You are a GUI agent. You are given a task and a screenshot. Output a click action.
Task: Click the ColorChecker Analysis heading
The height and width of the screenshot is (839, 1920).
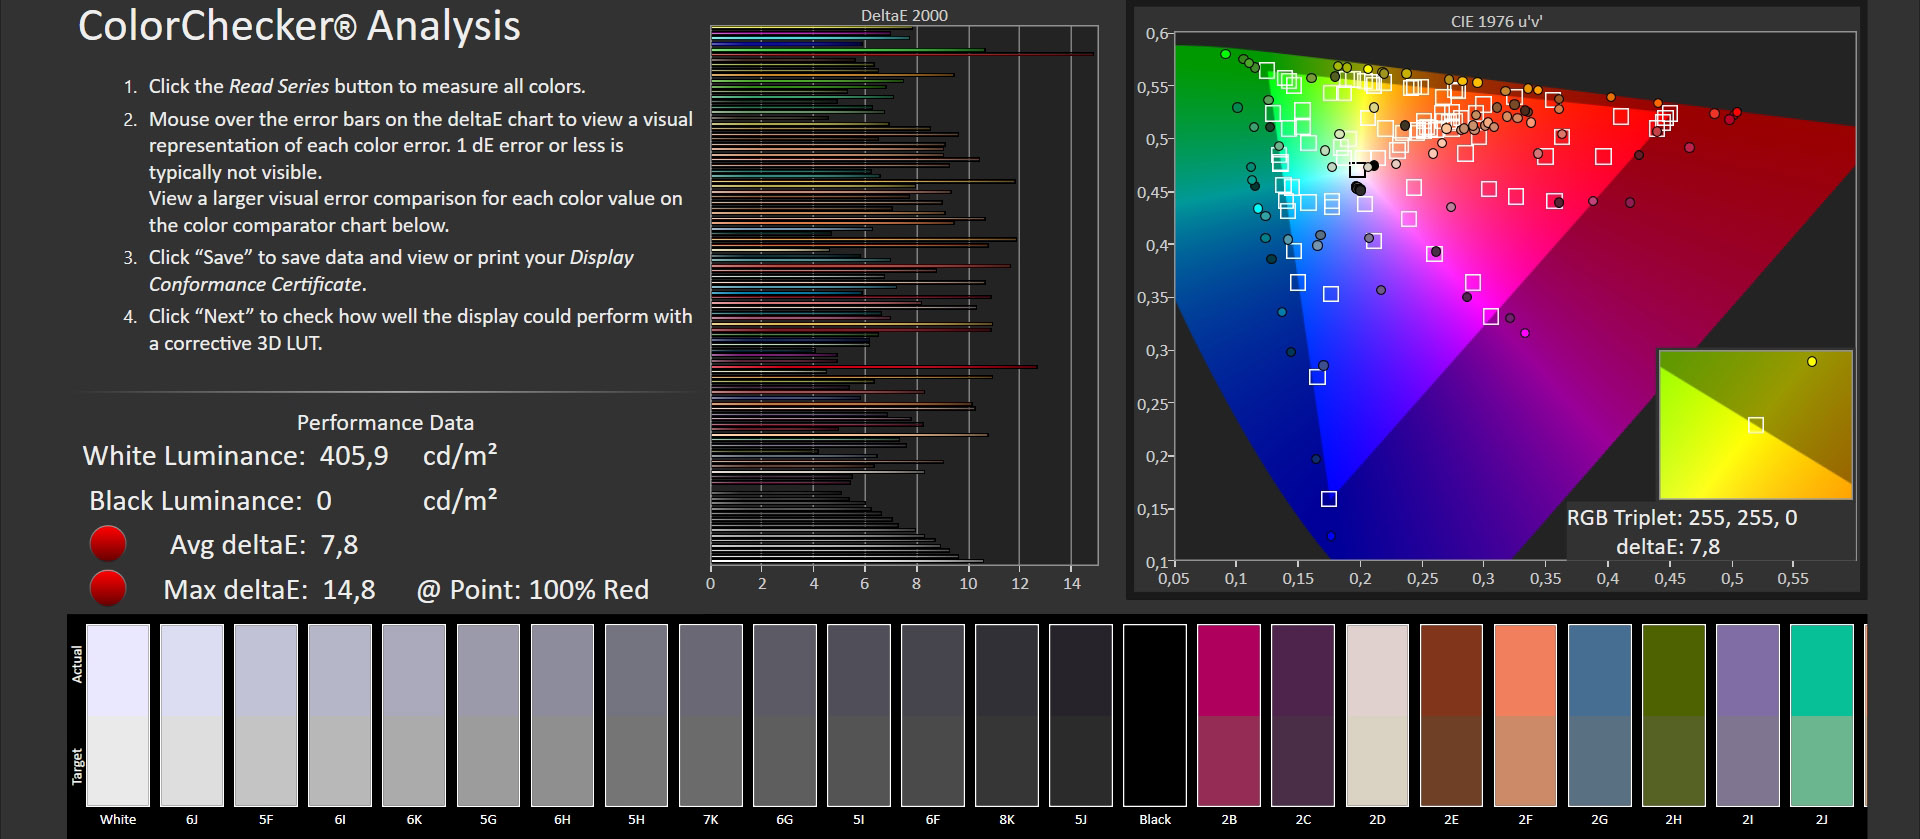(x=299, y=26)
